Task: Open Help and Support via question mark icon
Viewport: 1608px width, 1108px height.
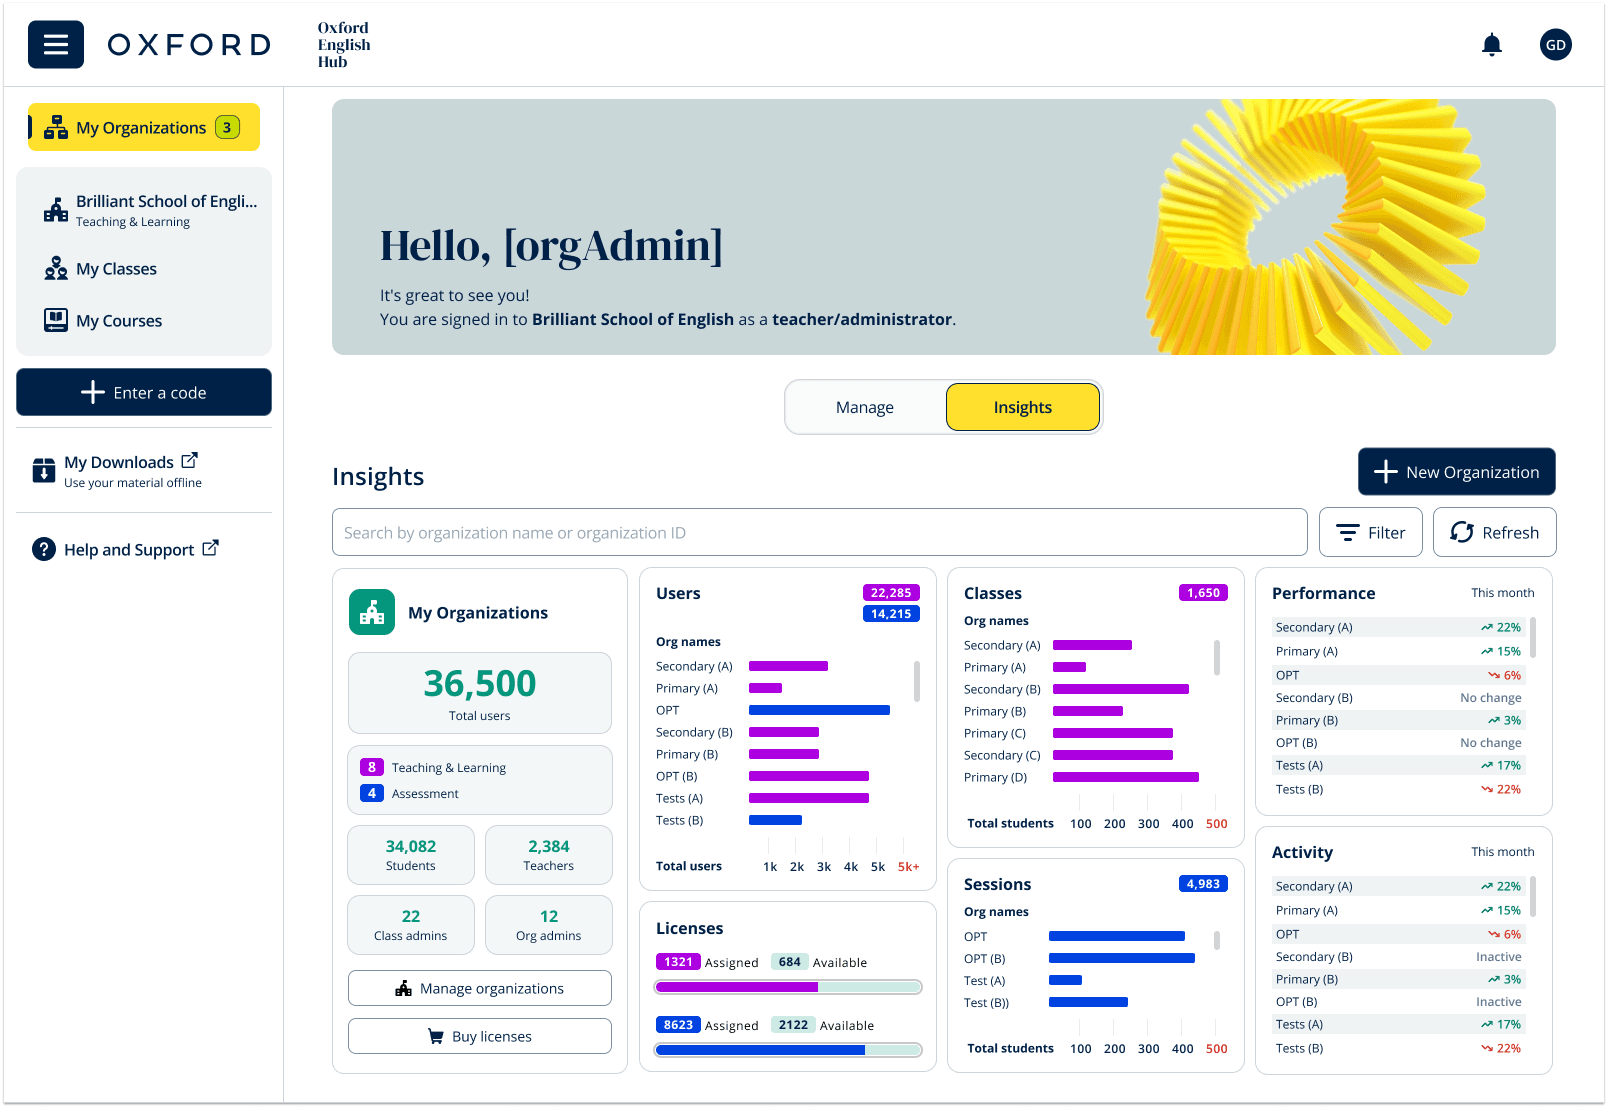Action: pyautogui.click(x=45, y=549)
